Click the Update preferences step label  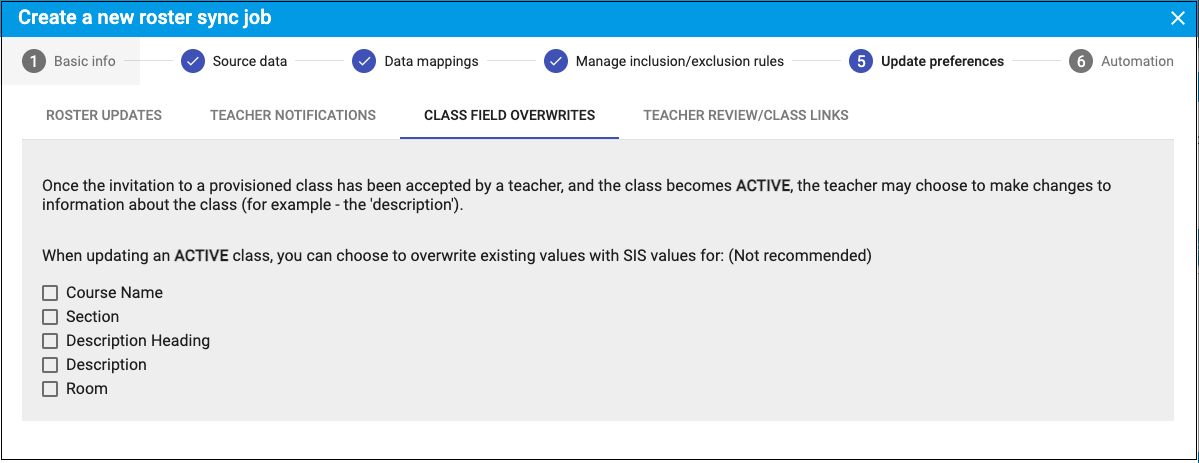pos(942,61)
